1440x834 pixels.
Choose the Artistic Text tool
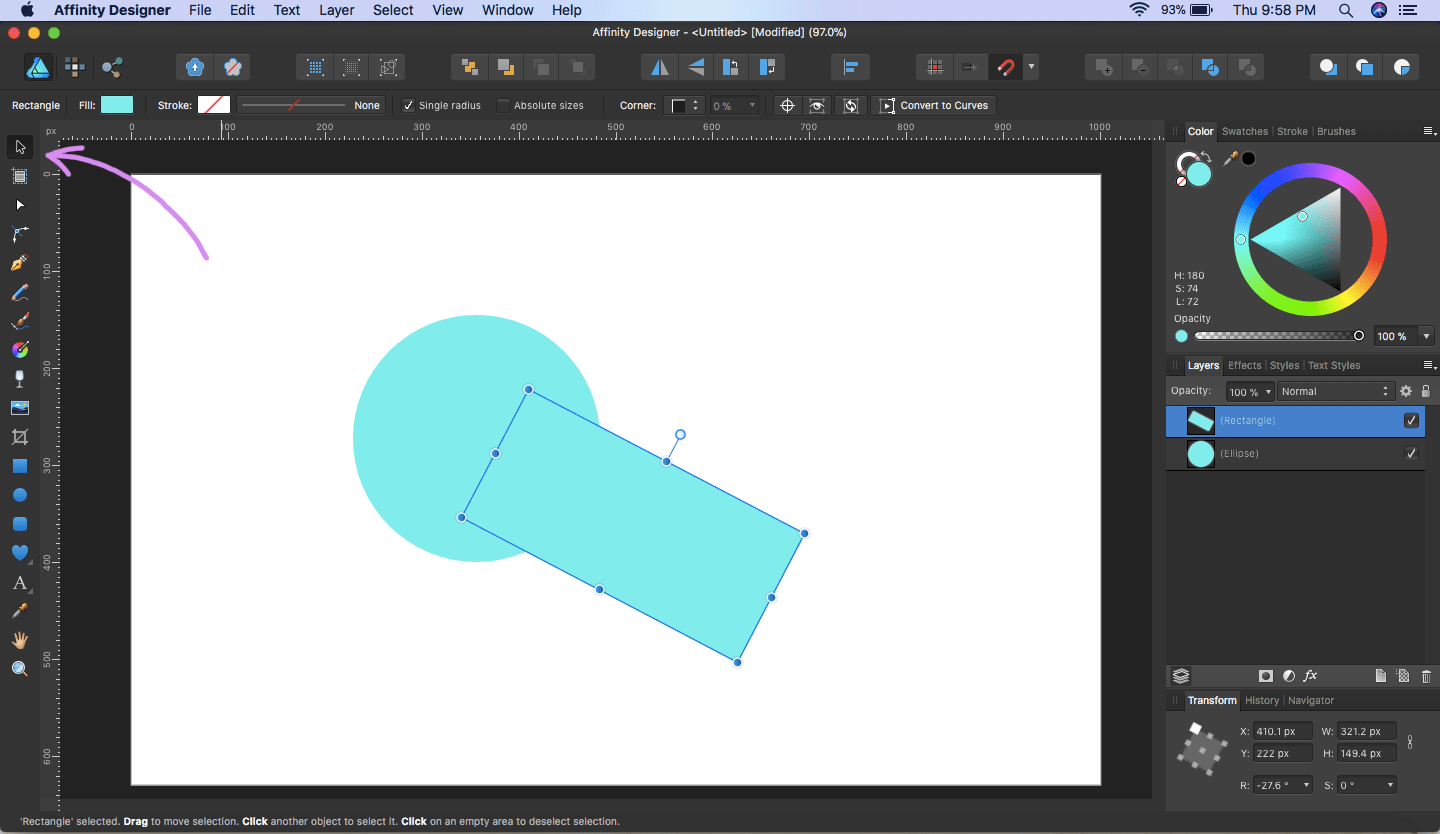click(20, 582)
